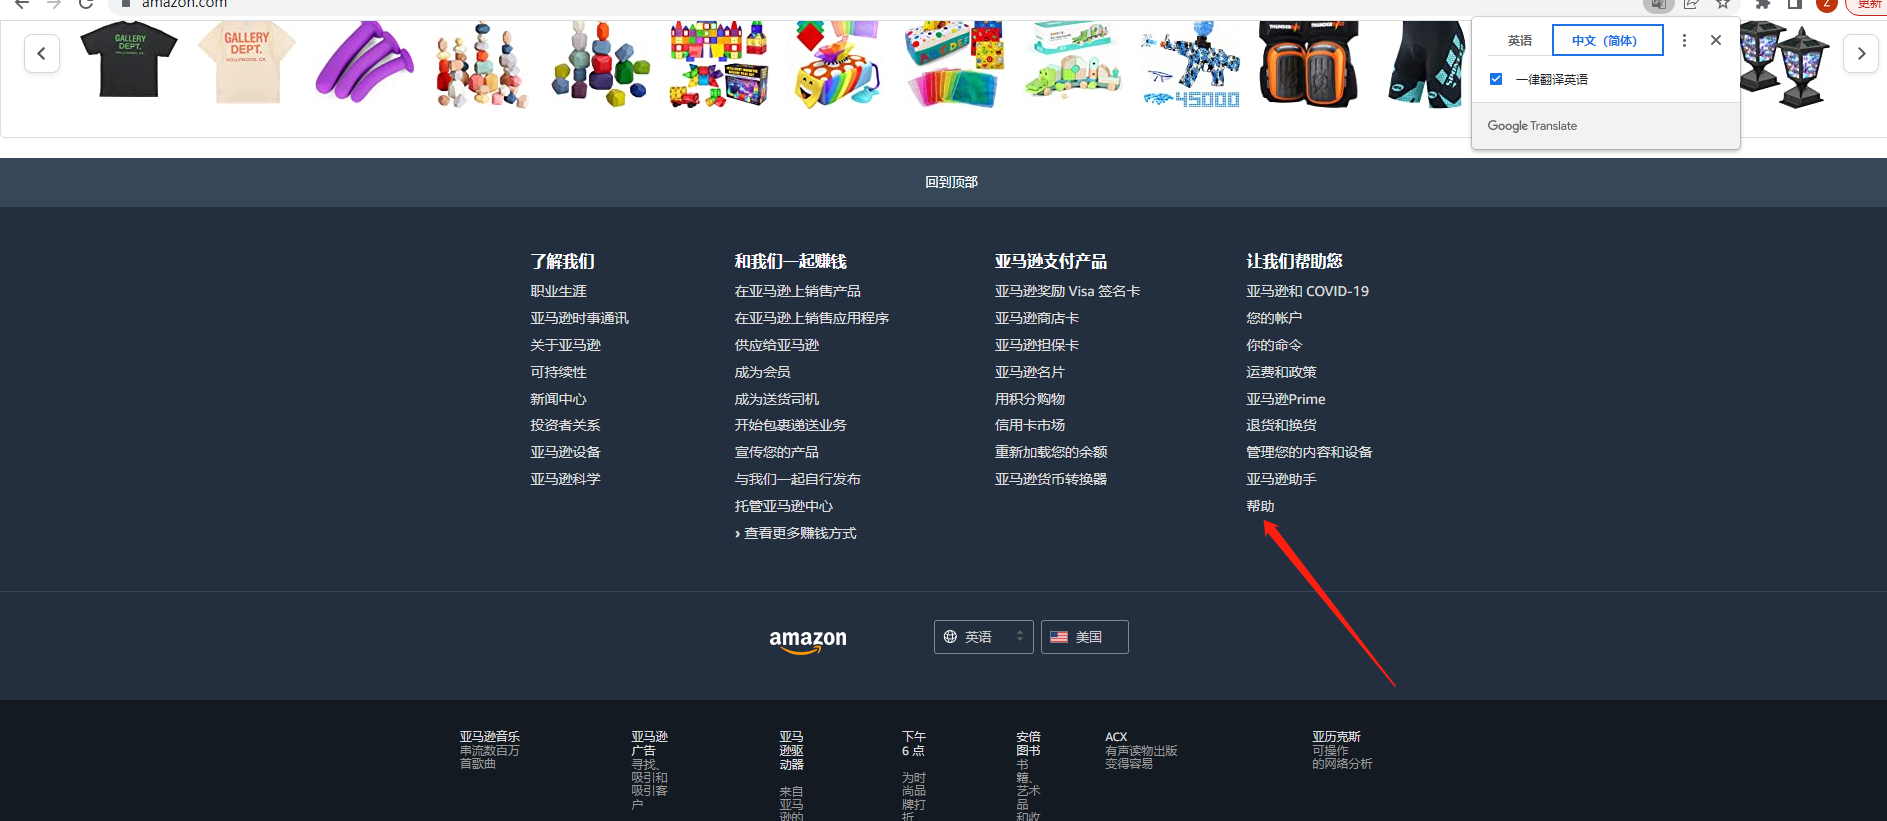The image size is (1887, 821).
Task: Close the Google Translate popup
Action: [1716, 40]
